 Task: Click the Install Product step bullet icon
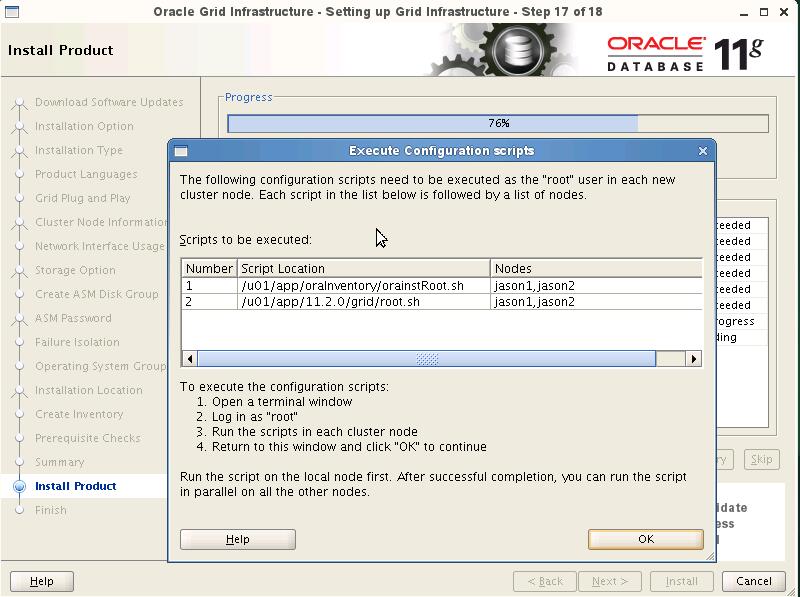point(19,486)
